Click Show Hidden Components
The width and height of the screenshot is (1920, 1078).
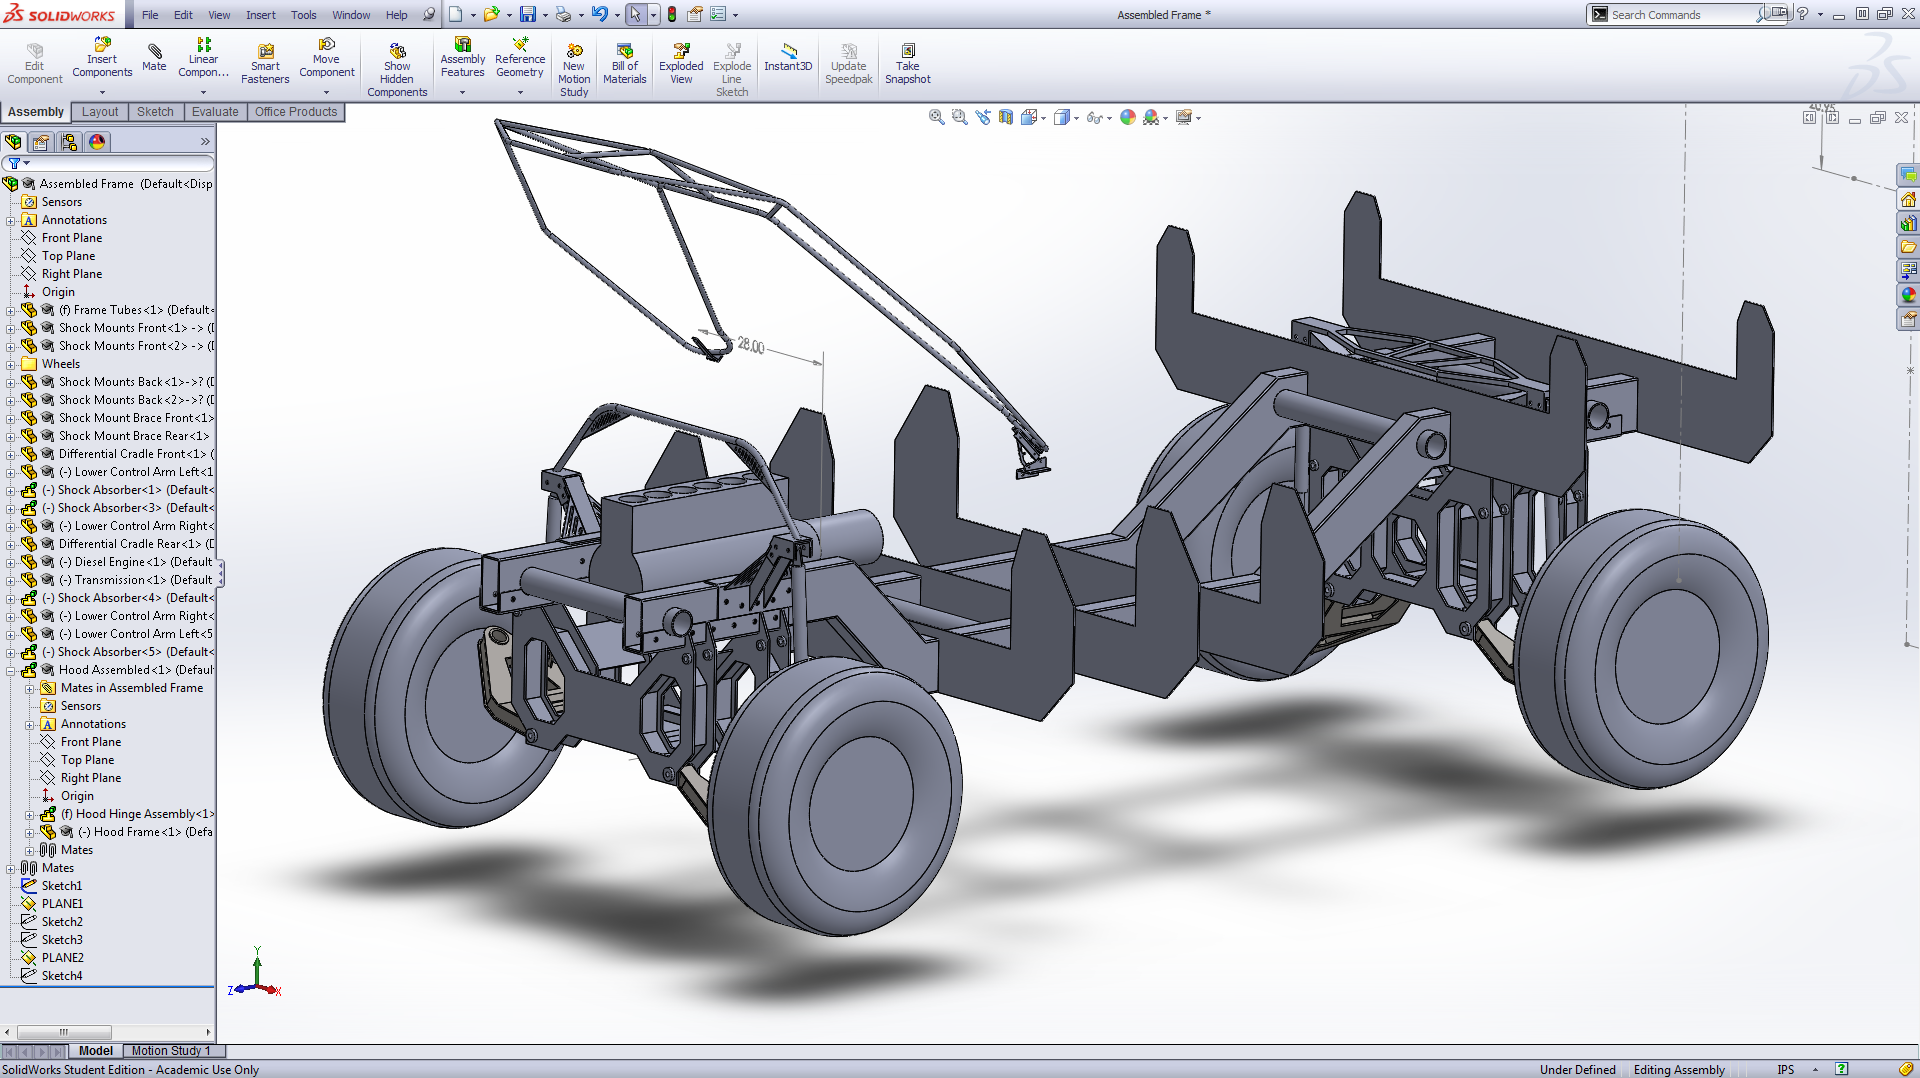click(x=397, y=68)
